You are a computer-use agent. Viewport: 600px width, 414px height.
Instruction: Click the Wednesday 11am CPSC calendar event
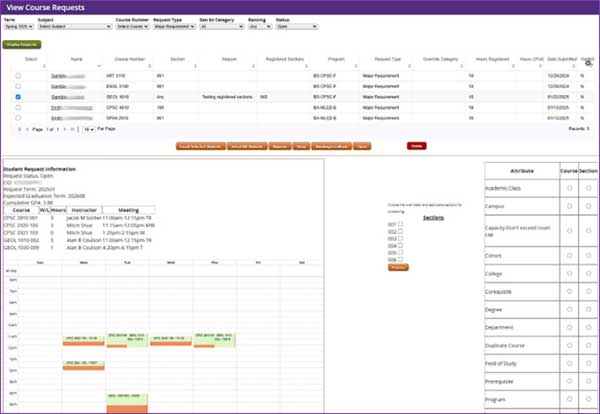[171, 341]
